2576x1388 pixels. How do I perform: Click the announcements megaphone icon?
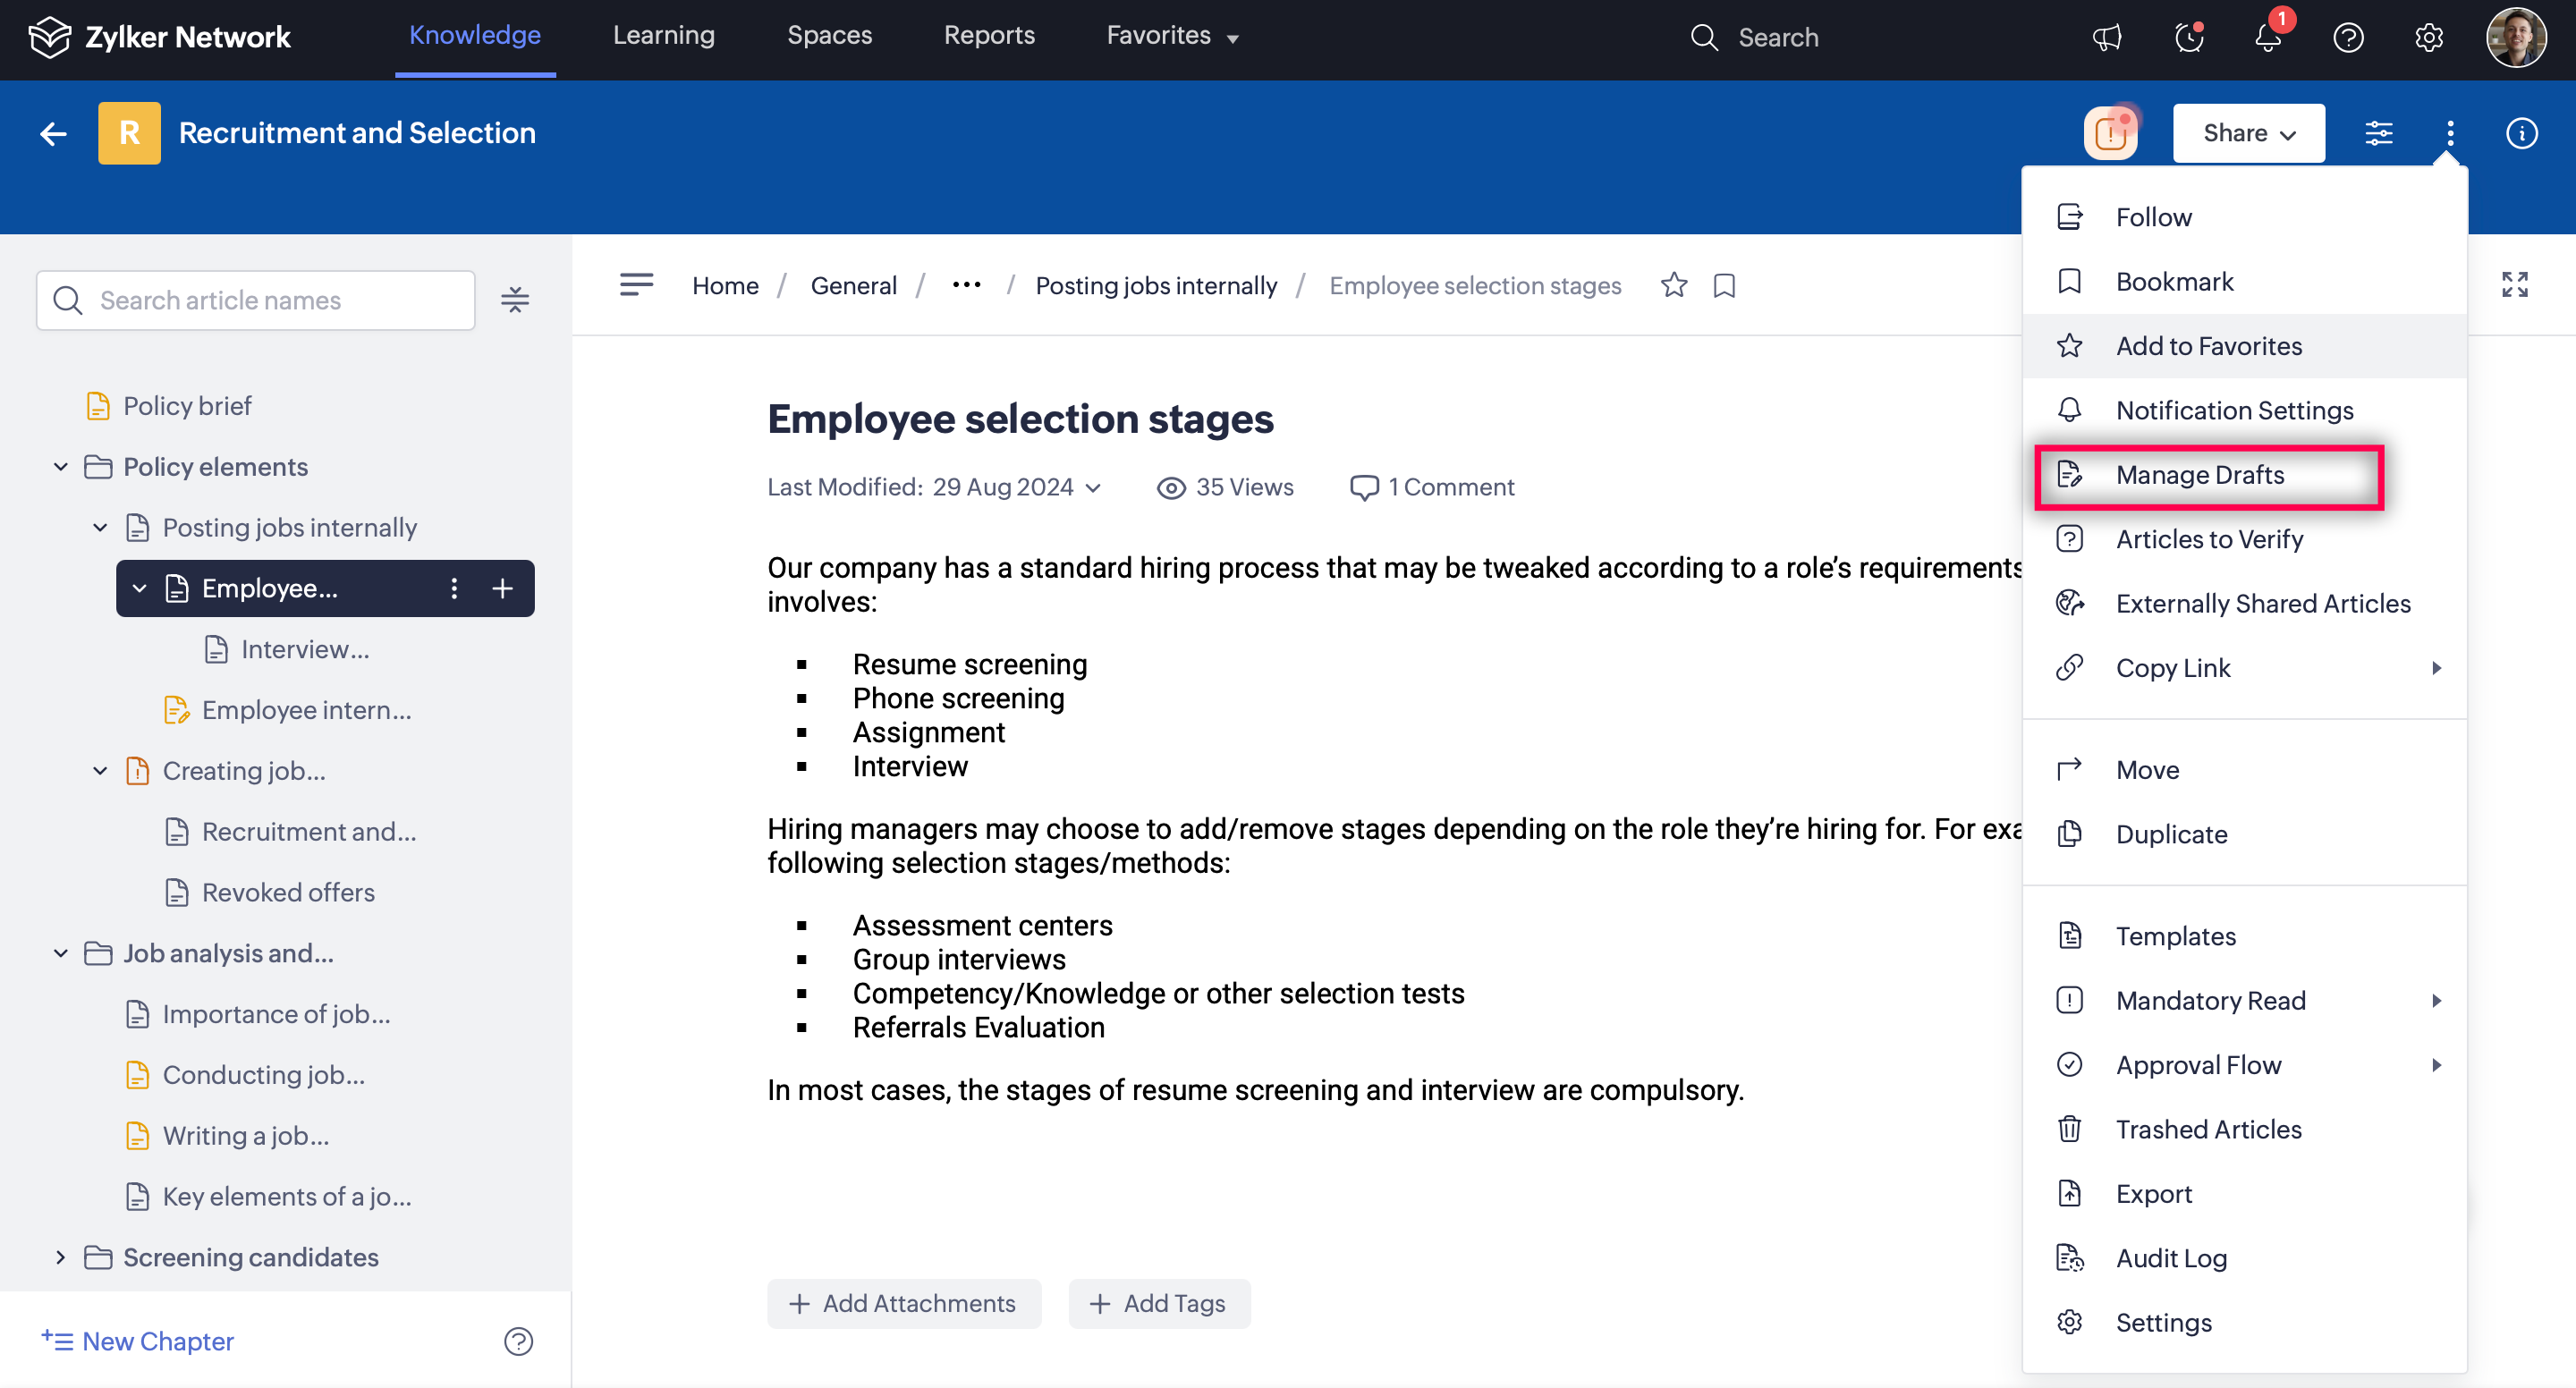(x=2107, y=38)
